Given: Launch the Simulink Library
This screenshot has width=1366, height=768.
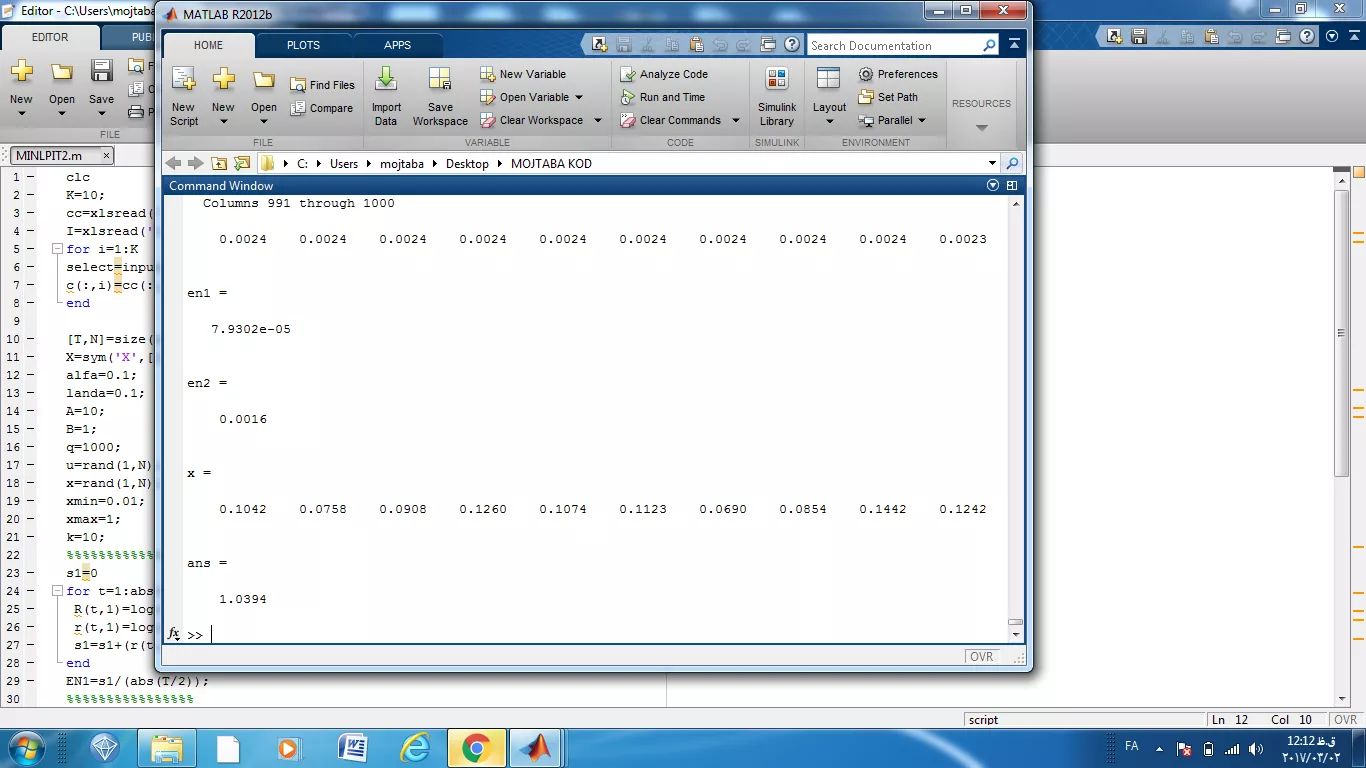Looking at the screenshot, I should 776,80.
